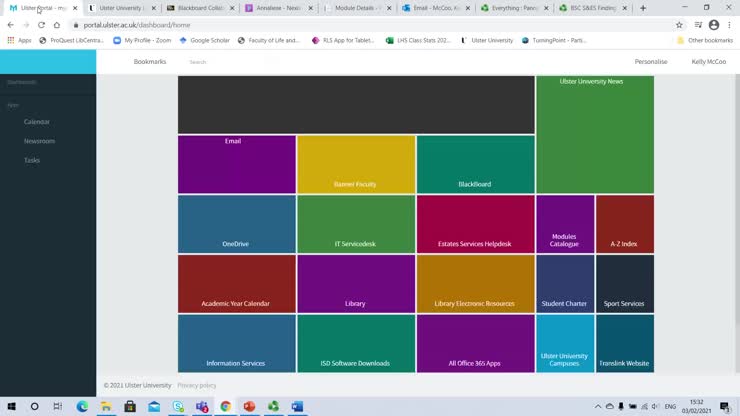Close the Ulster Portal browser tab

click(75, 8)
